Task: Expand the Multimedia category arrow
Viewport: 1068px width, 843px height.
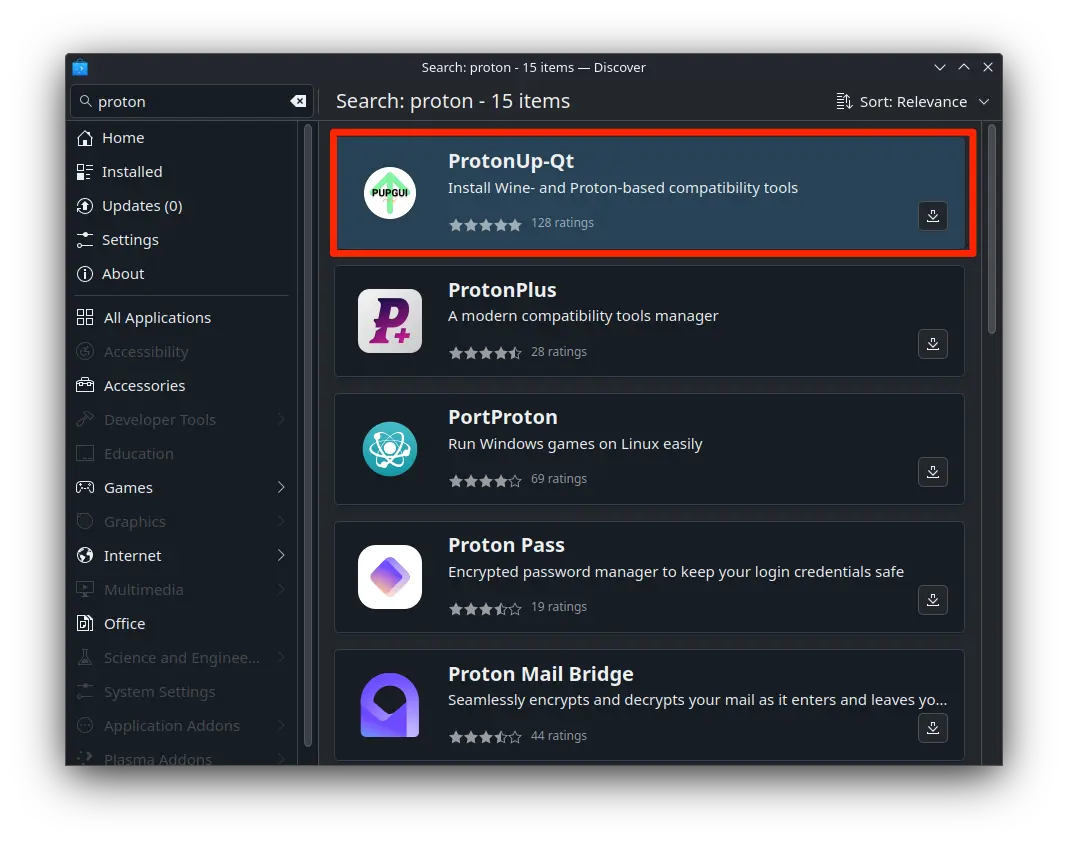Action: tap(281, 590)
